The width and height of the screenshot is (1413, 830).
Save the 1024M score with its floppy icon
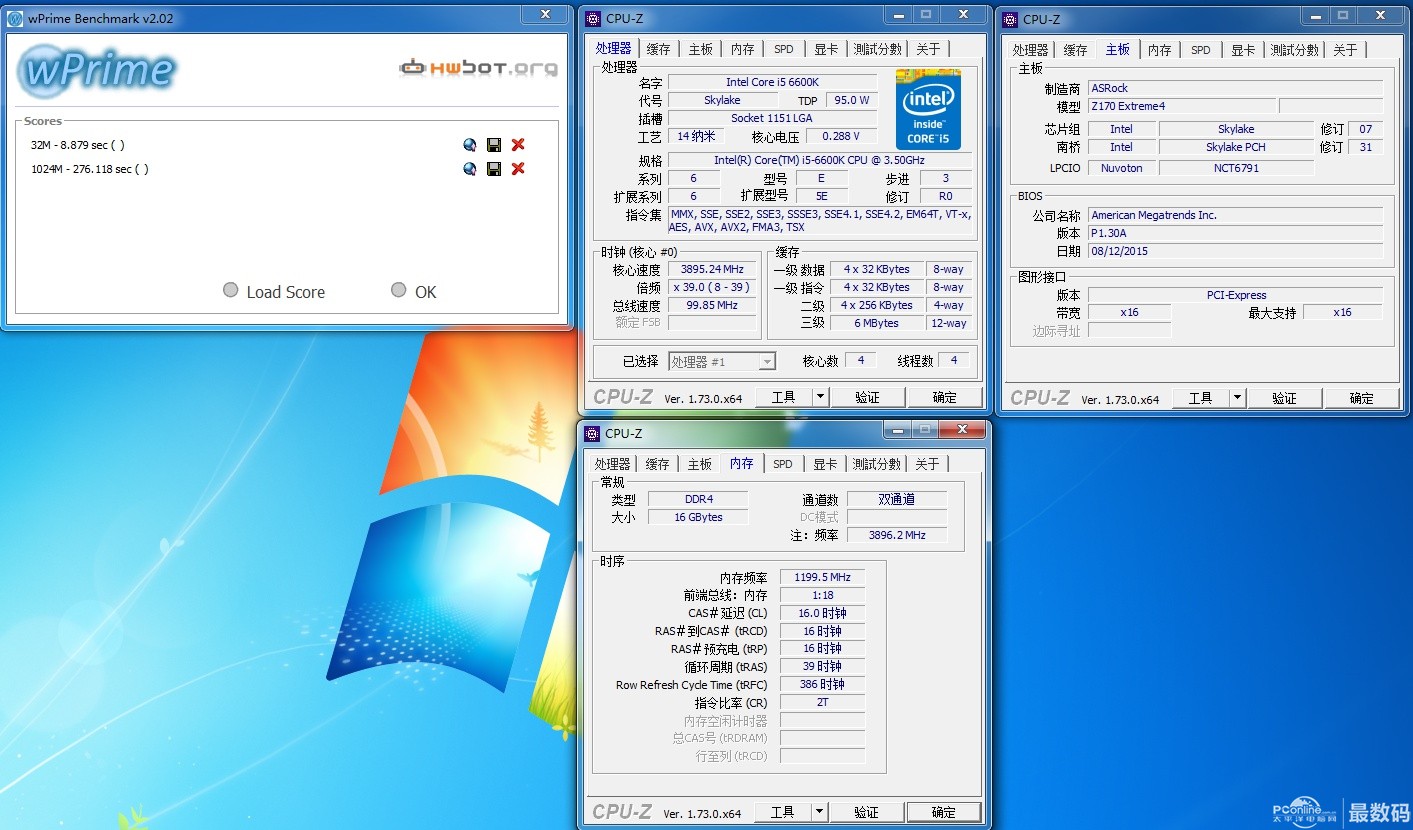[494, 169]
